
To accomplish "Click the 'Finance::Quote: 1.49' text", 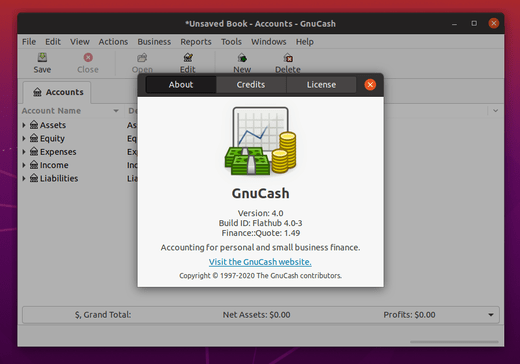I will [261, 233].
